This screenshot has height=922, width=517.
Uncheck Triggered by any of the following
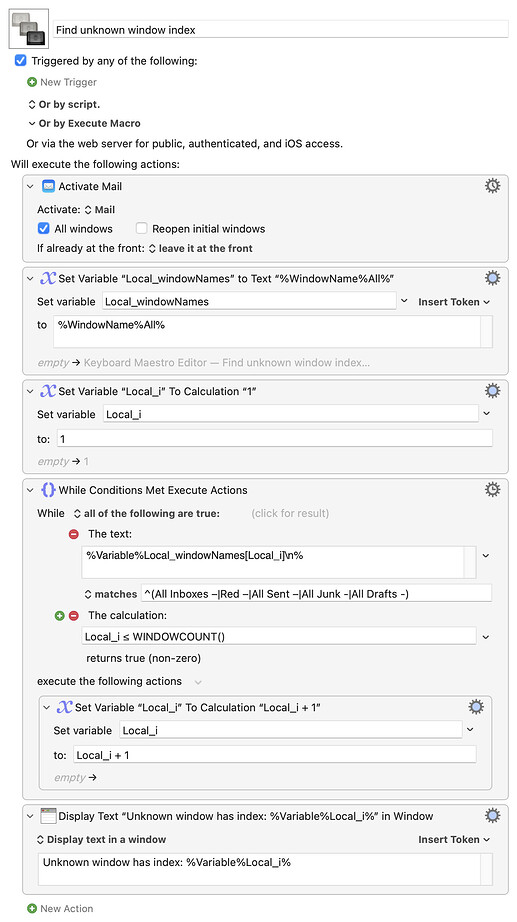21,60
